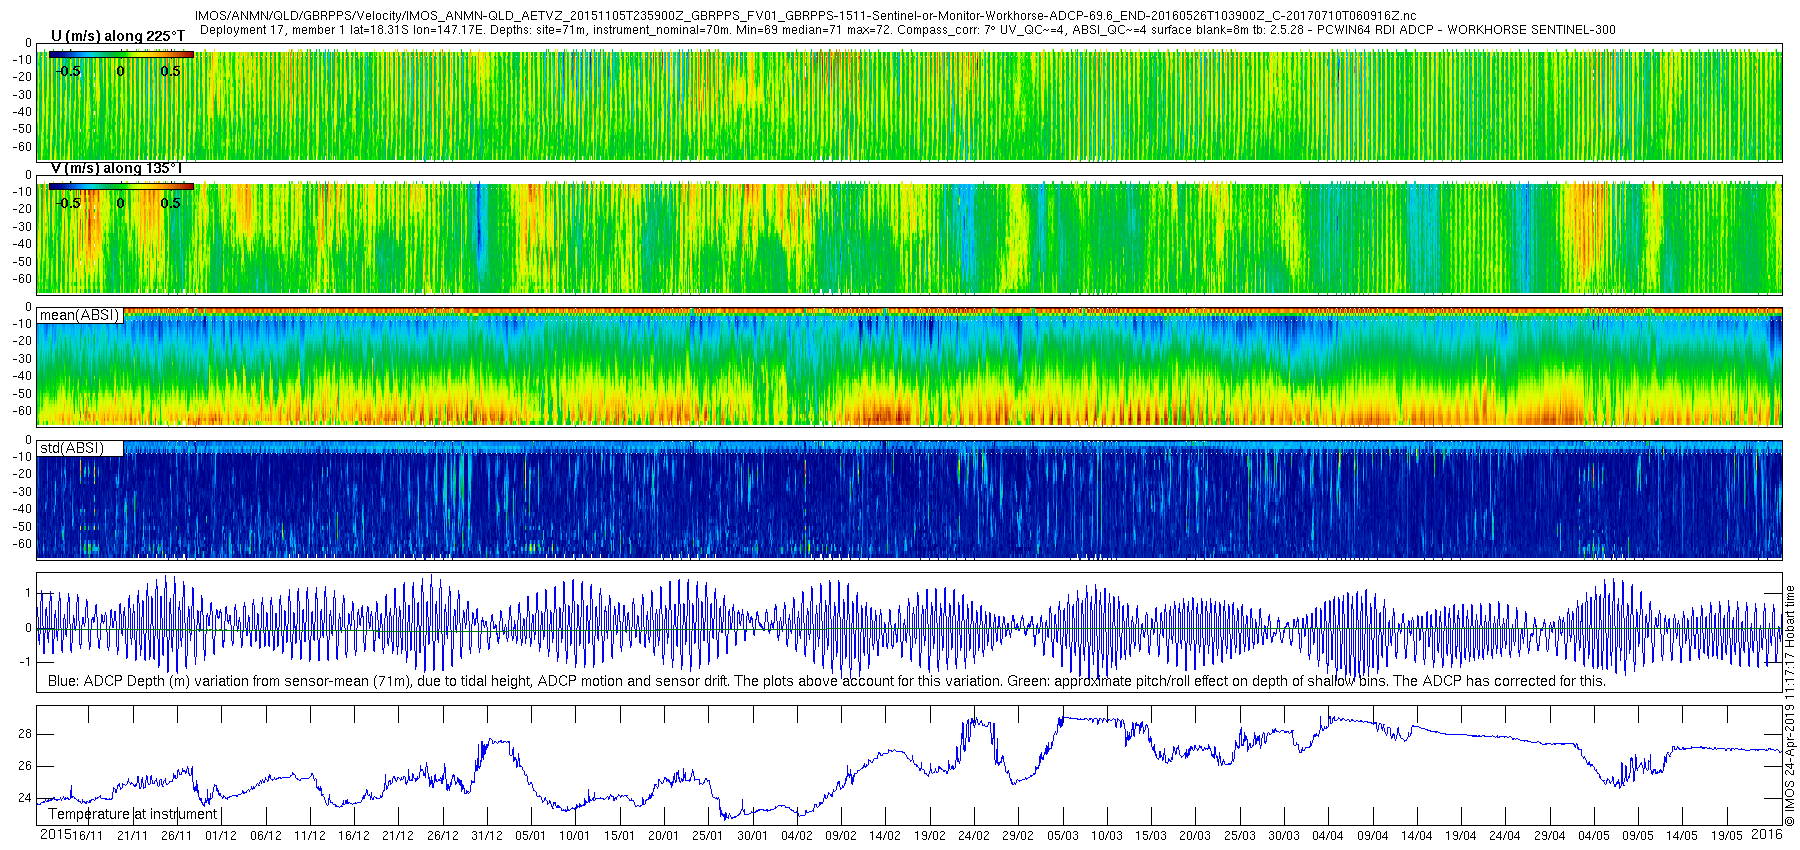Select the mean(ABSI) panel label
The width and height of the screenshot is (1800, 850).
click(79, 315)
